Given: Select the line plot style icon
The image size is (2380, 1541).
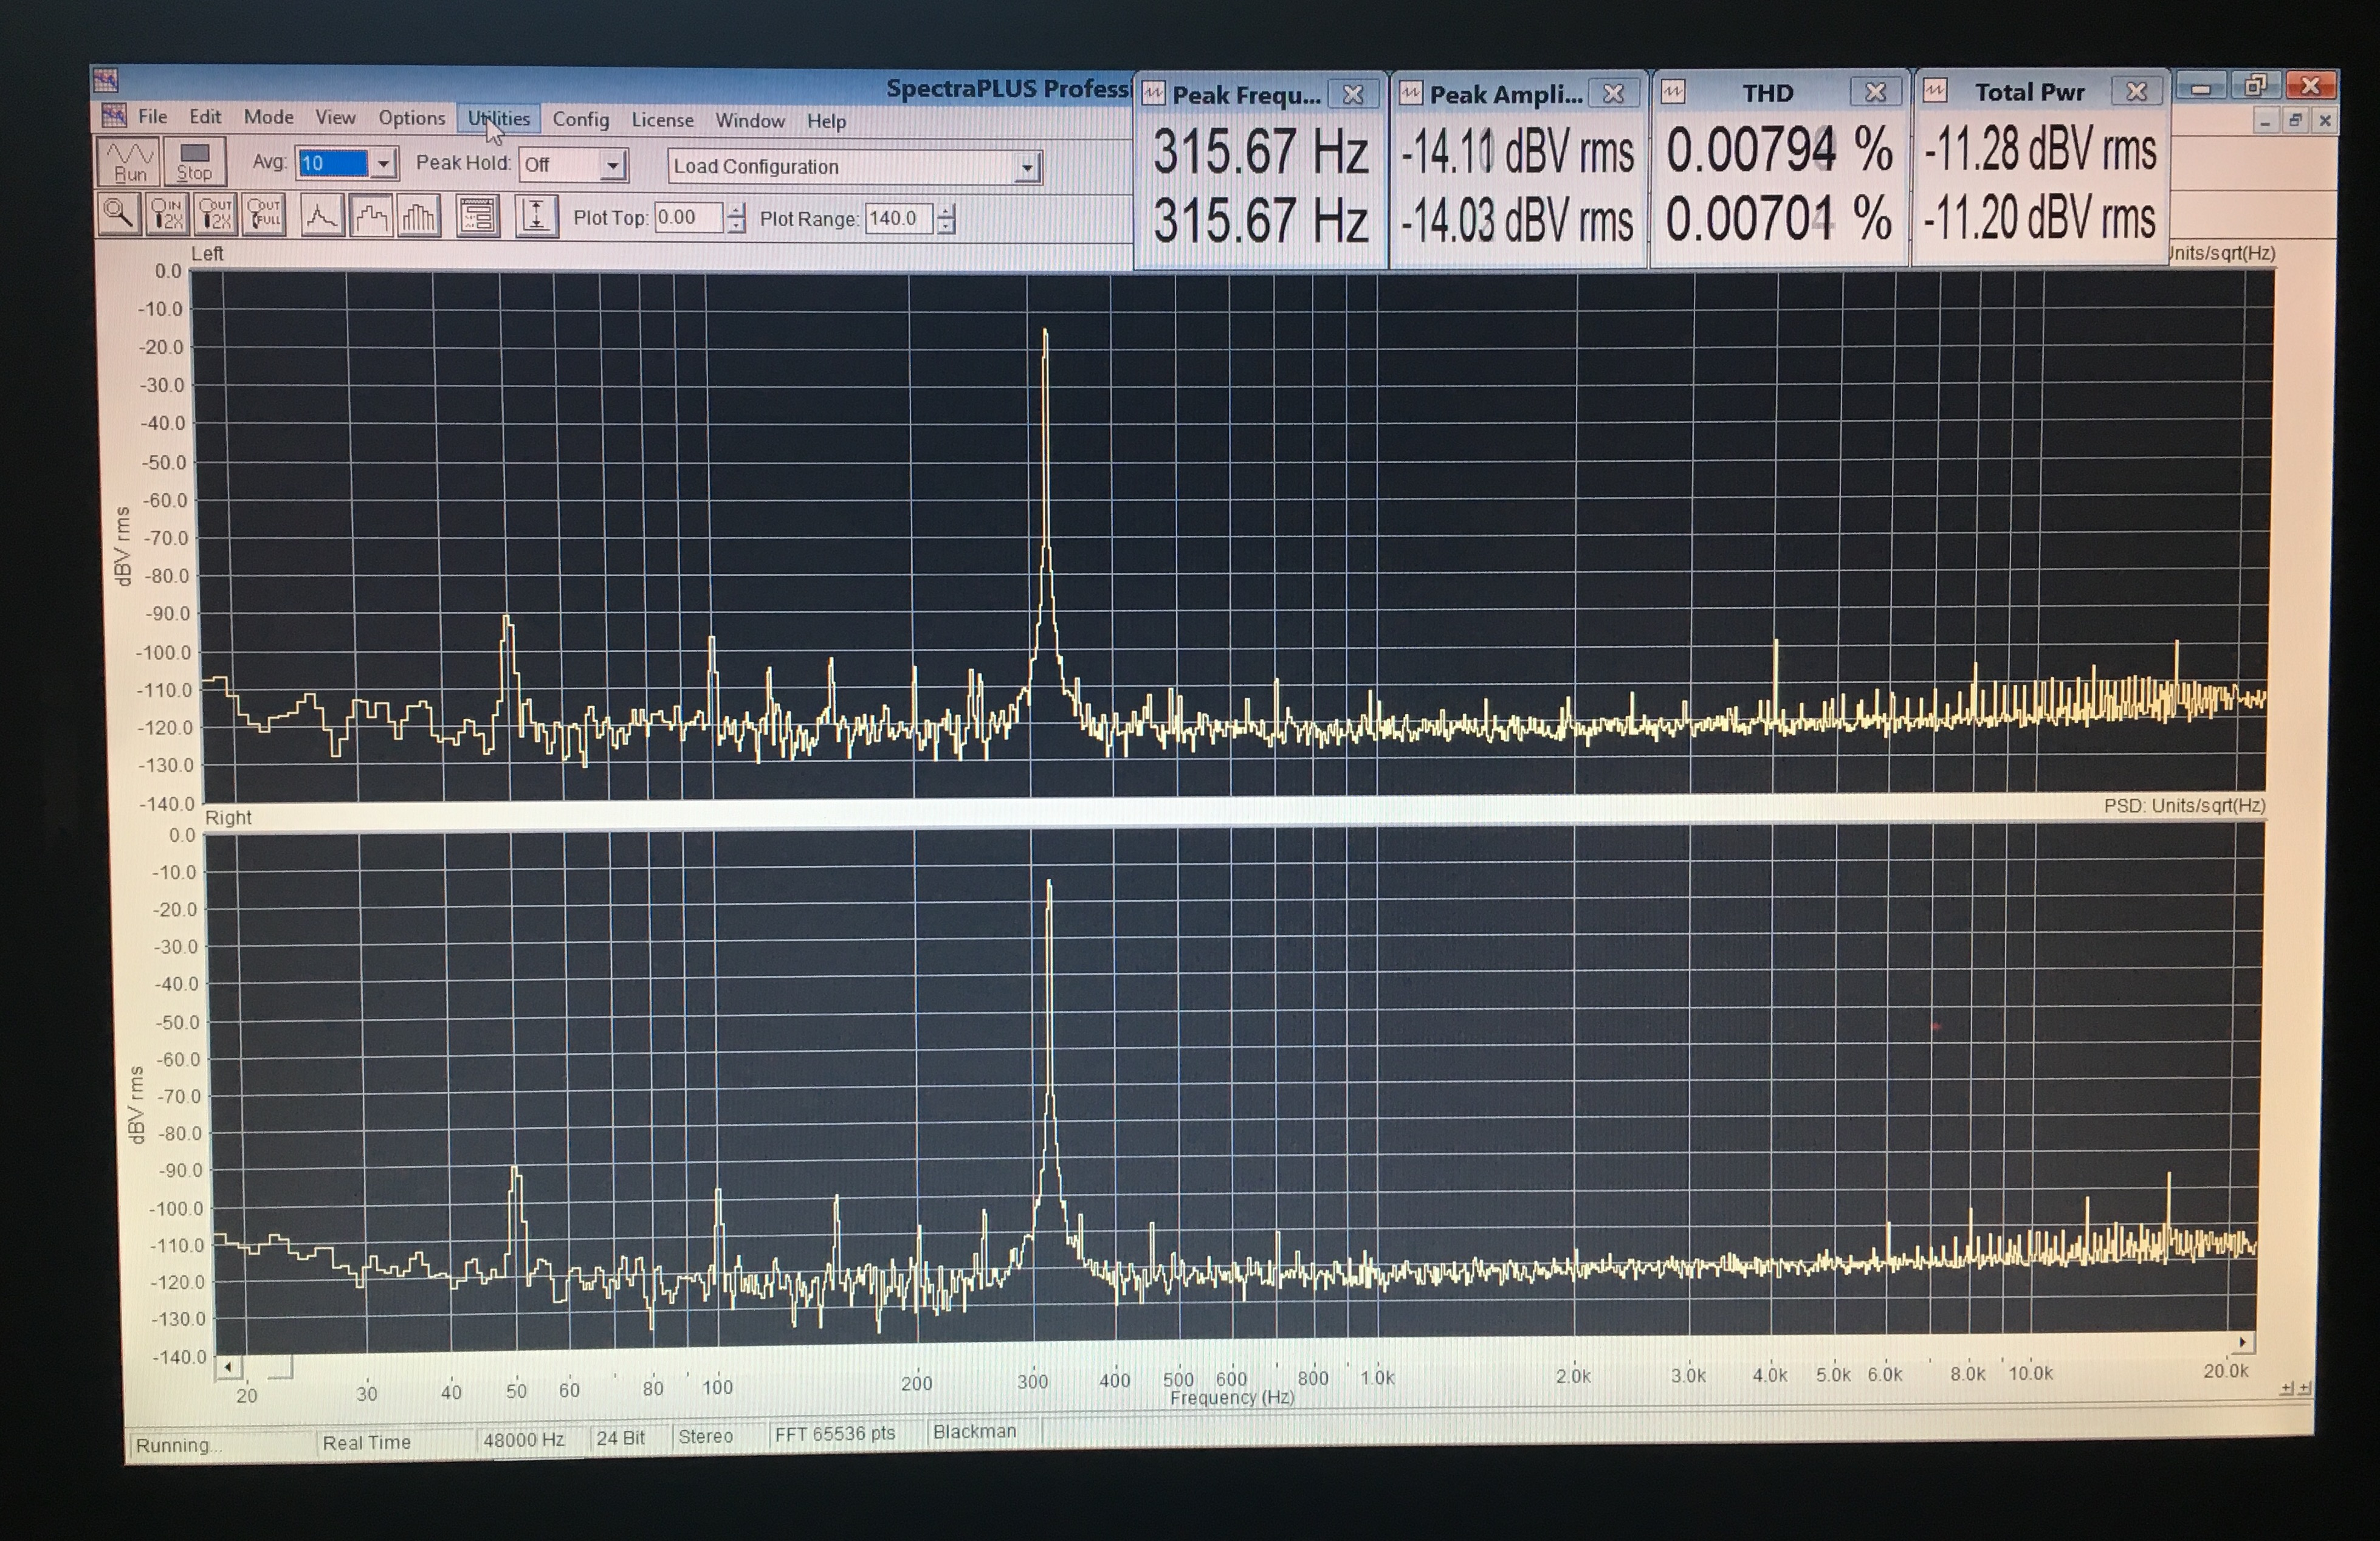Looking at the screenshot, I should click(322, 215).
